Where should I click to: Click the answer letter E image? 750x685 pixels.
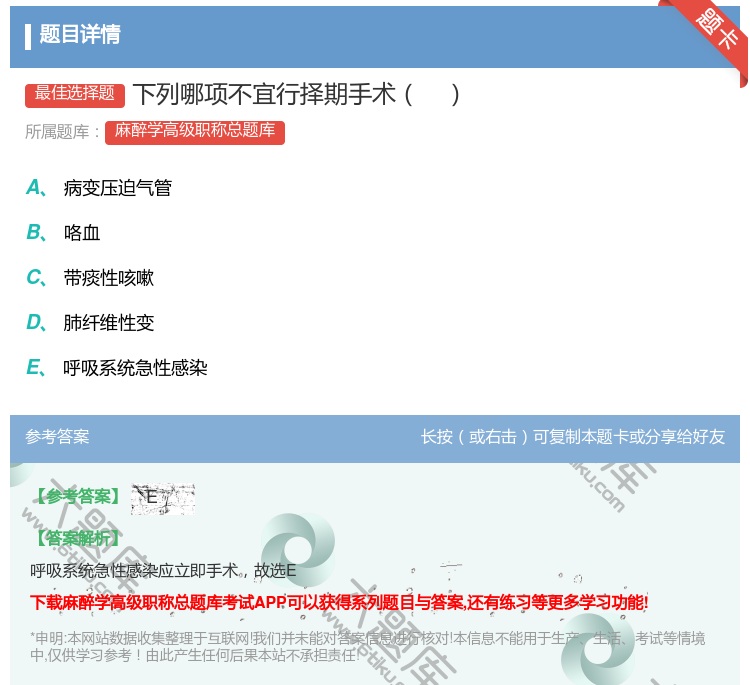tap(163, 498)
